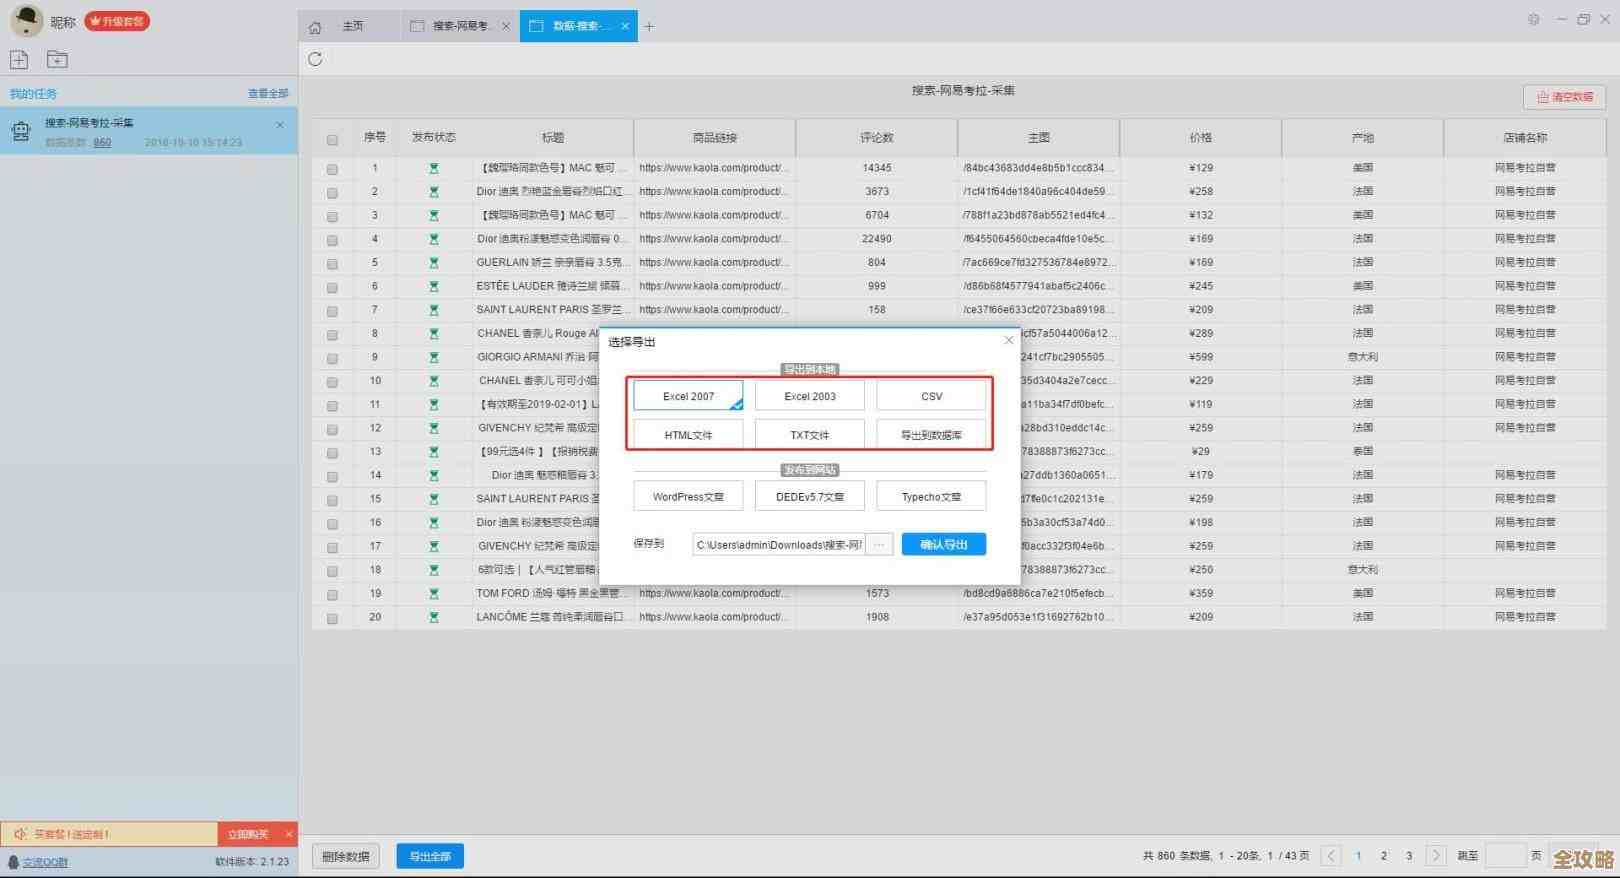Viewport: 1620px width, 878px height.
Task: Click the refresh icon below the tabs
Action: coord(315,59)
